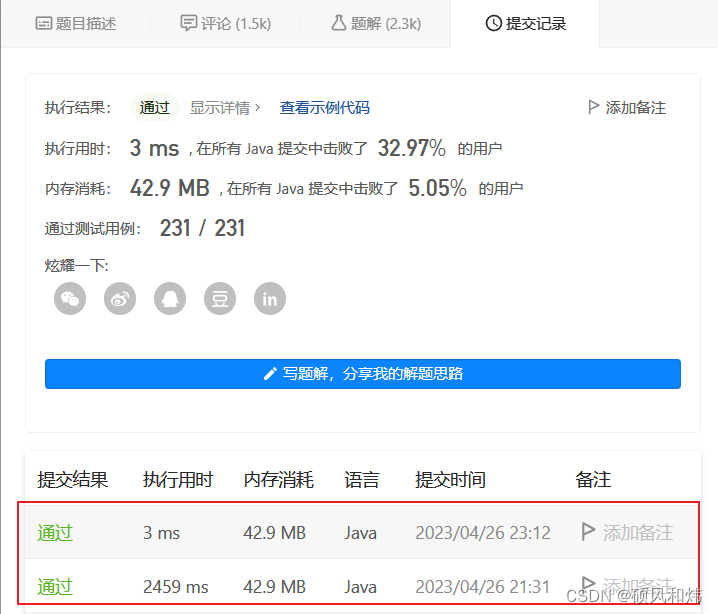Click the flag icon beside top 添加备注
Viewport: 718px width, 614px height.
(593, 107)
